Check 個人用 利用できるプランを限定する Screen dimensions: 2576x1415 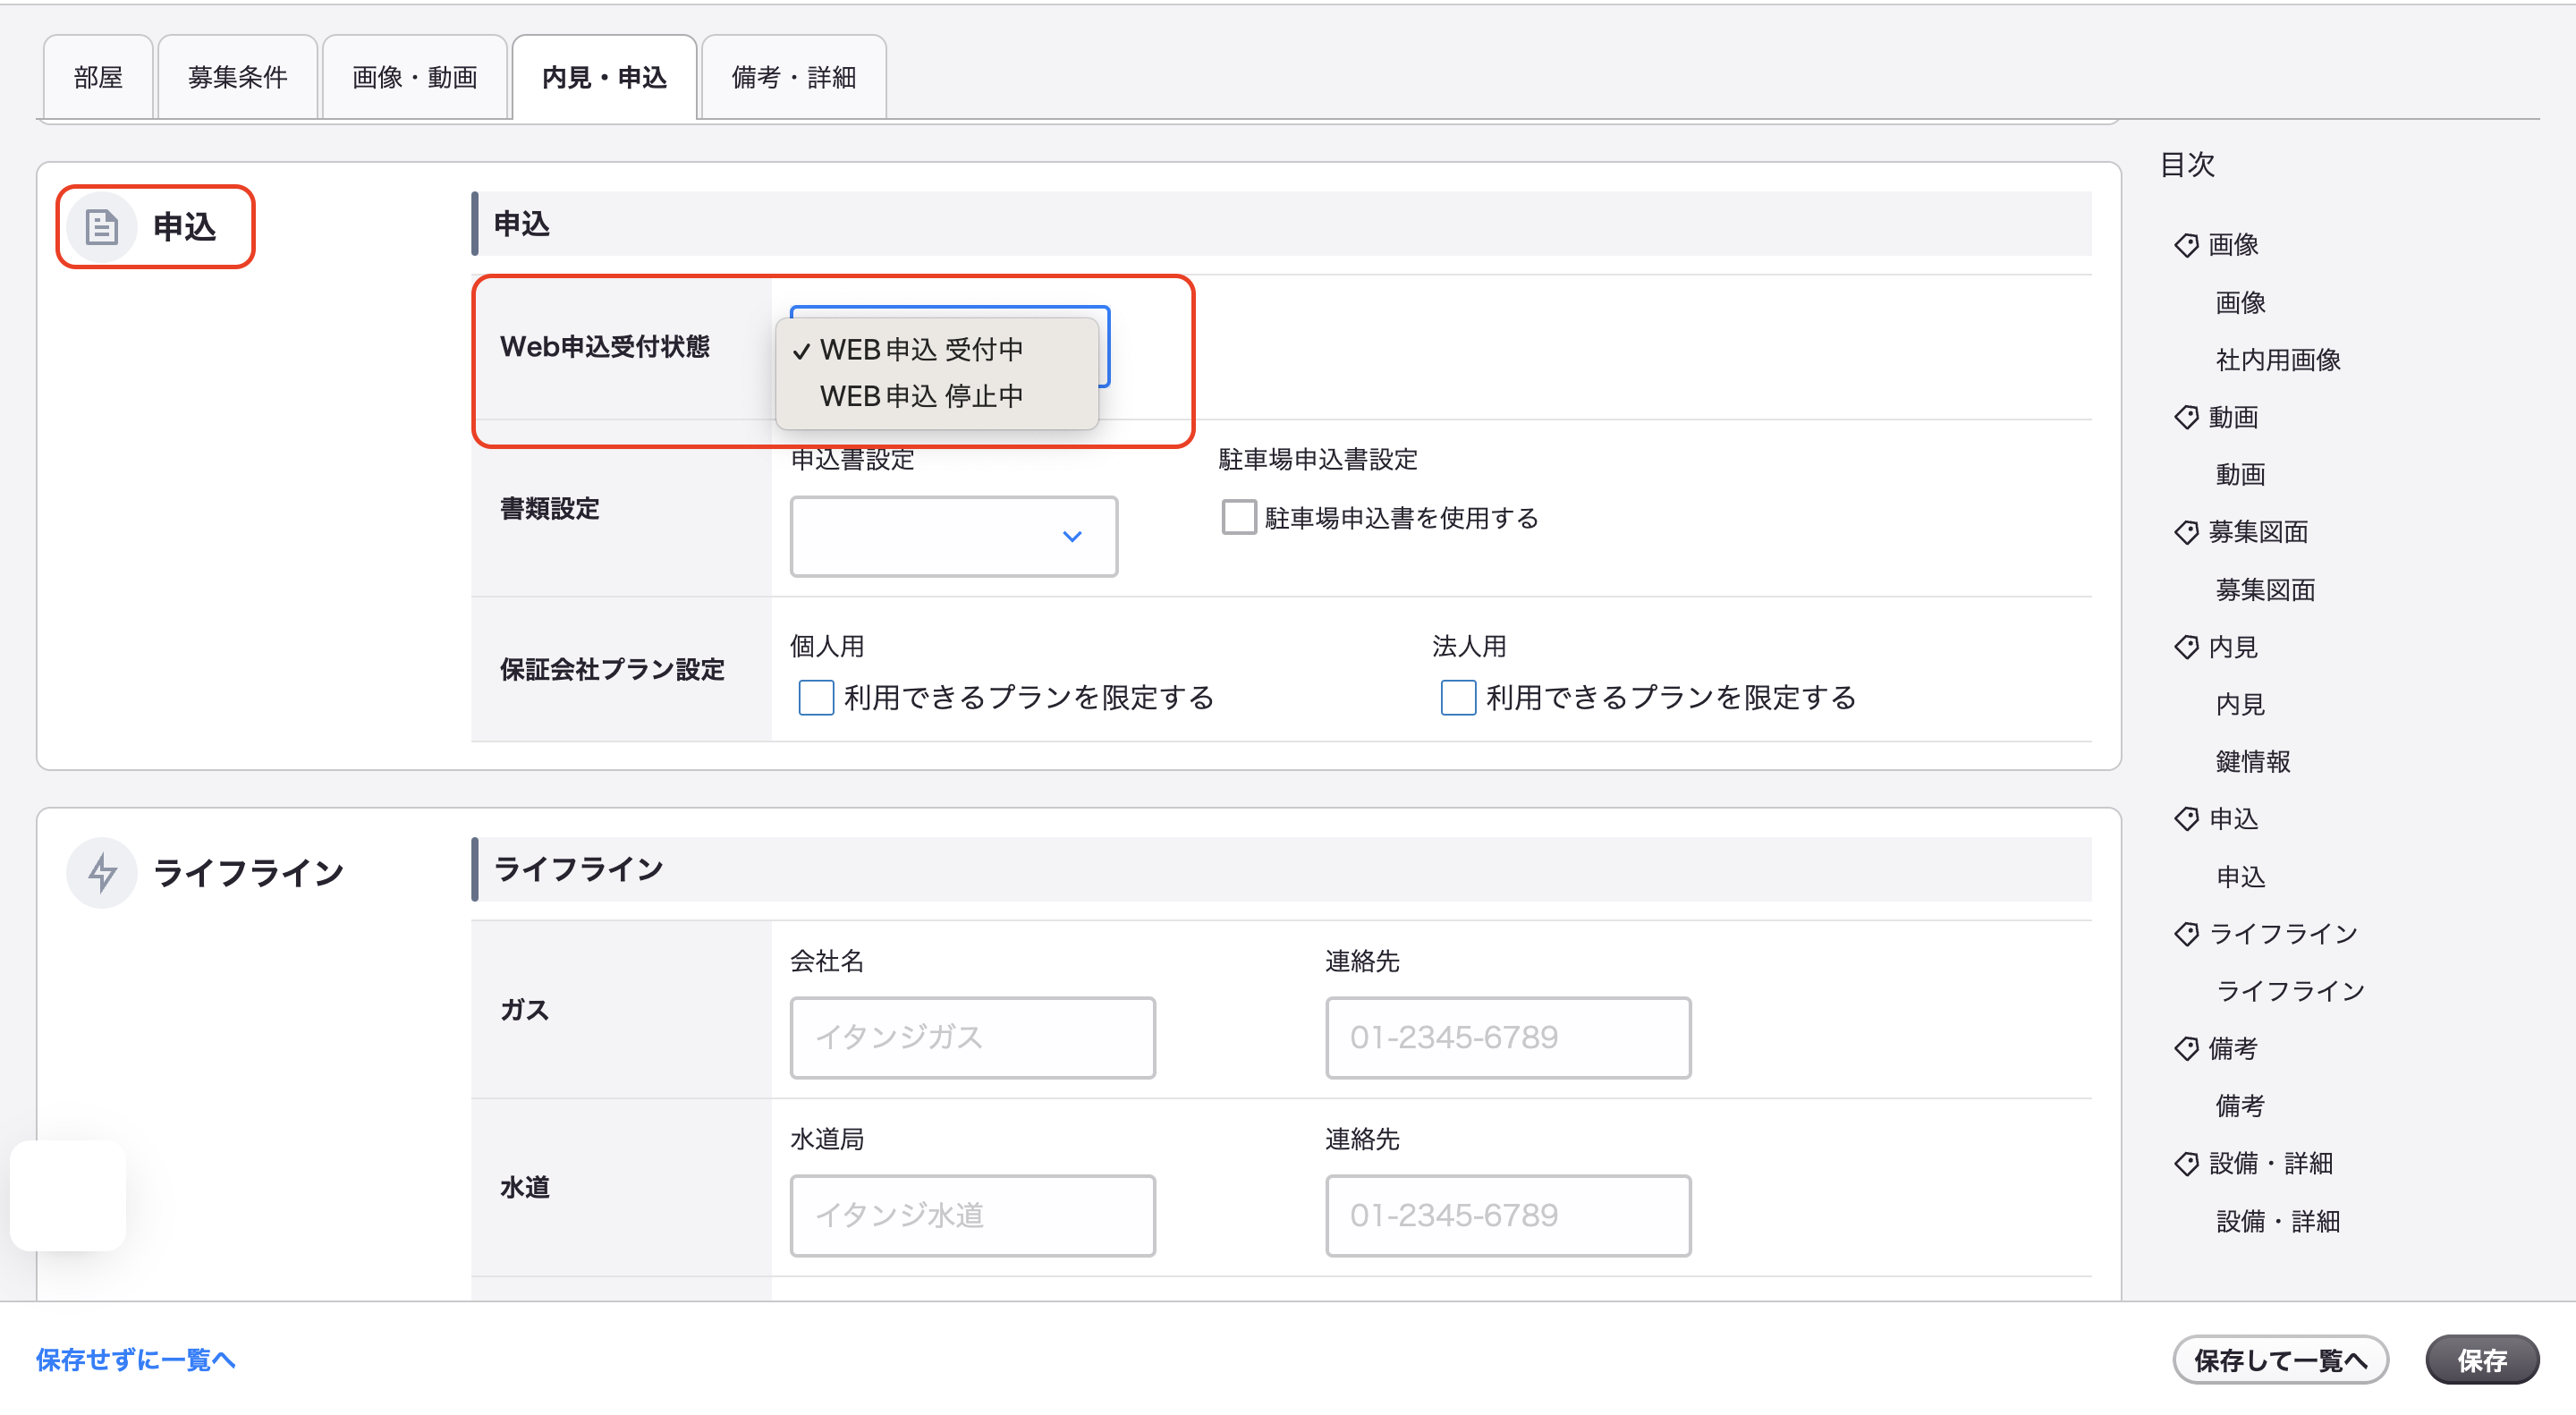(816, 697)
